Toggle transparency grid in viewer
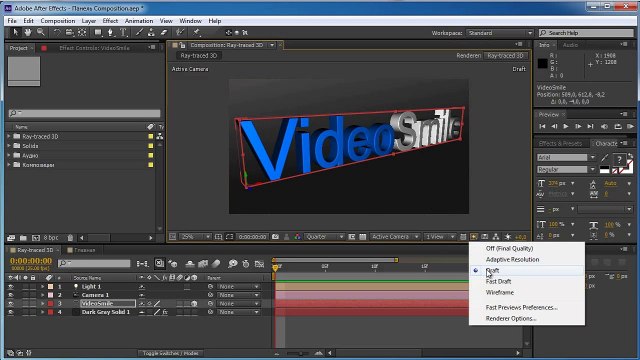This screenshot has height=360, width=640. click(x=362, y=237)
